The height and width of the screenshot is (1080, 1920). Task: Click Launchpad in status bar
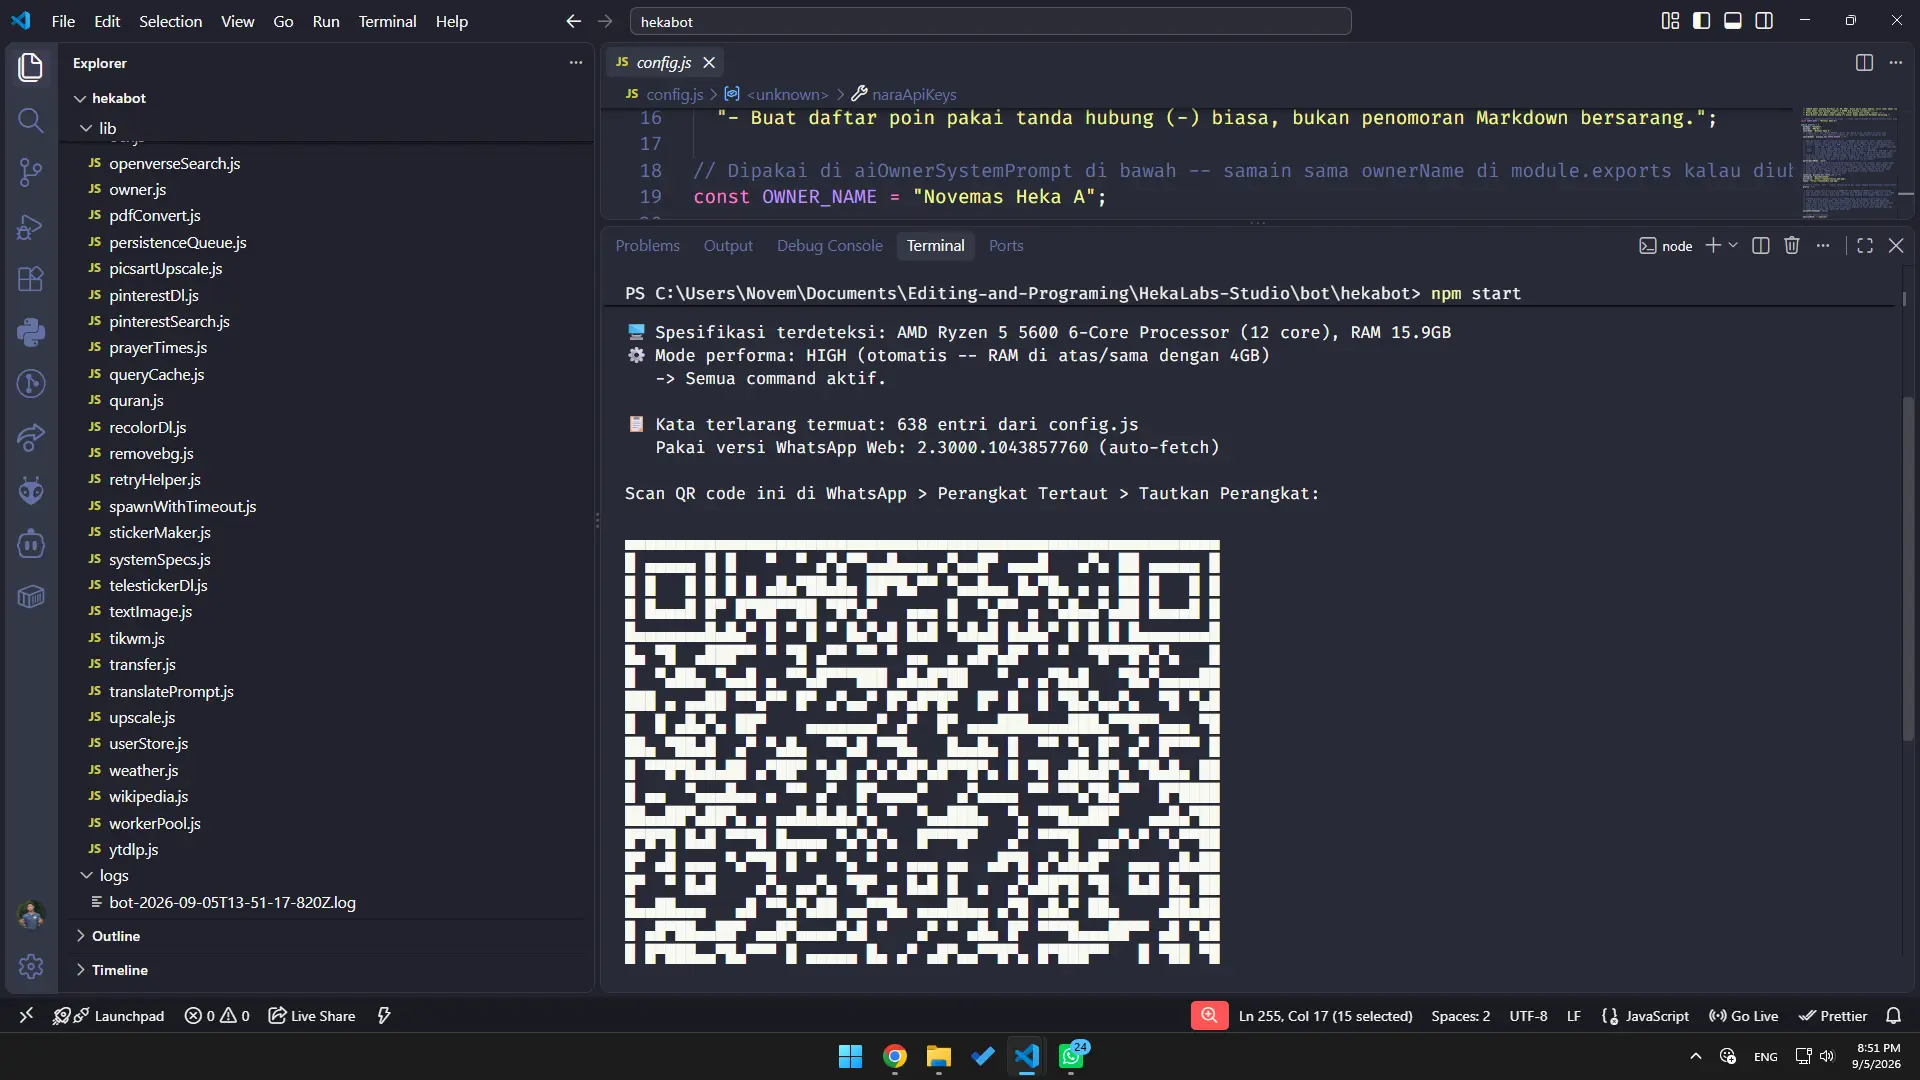(x=109, y=1015)
